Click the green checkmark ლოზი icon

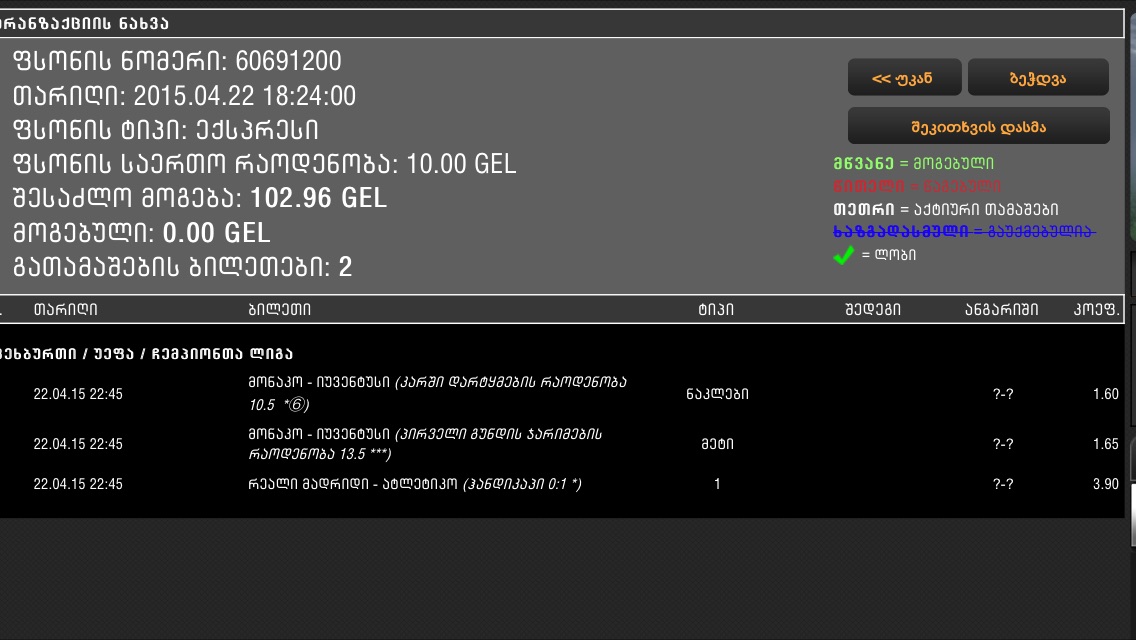843,255
